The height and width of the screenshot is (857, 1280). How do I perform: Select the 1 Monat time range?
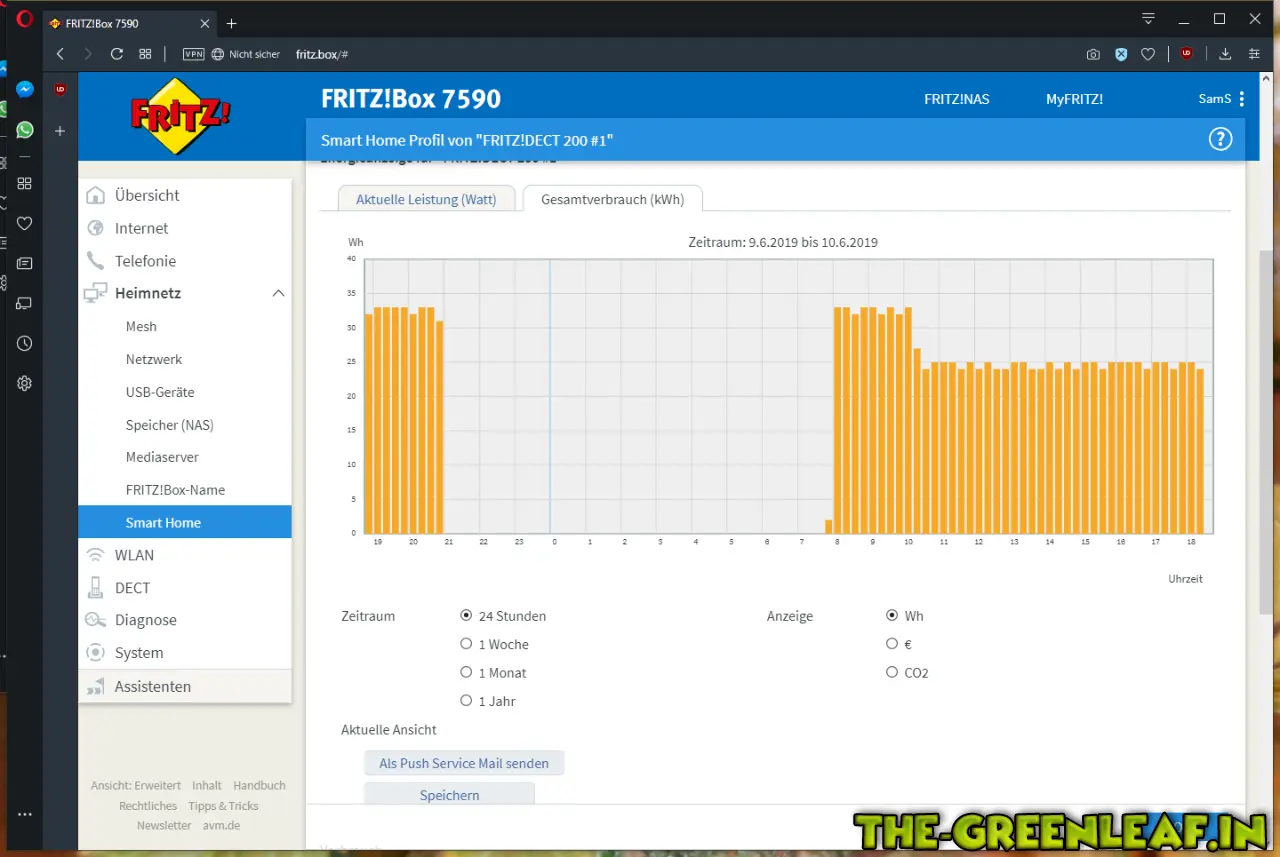point(466,673)
